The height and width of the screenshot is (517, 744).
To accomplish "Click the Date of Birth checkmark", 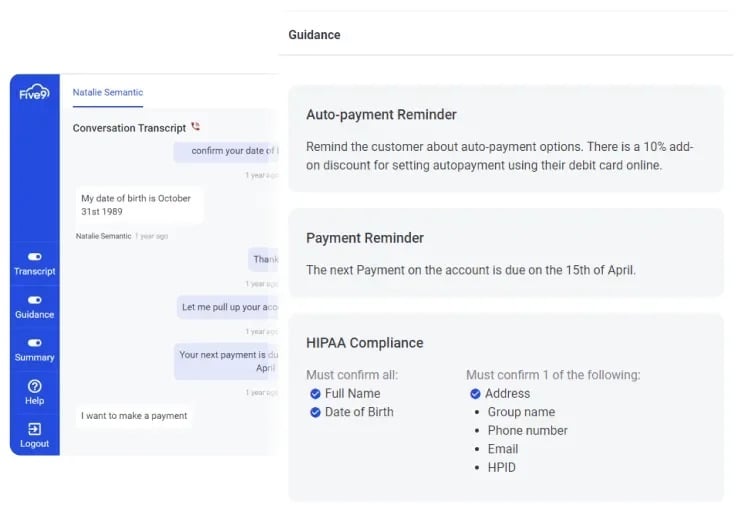I will point(315,412).
